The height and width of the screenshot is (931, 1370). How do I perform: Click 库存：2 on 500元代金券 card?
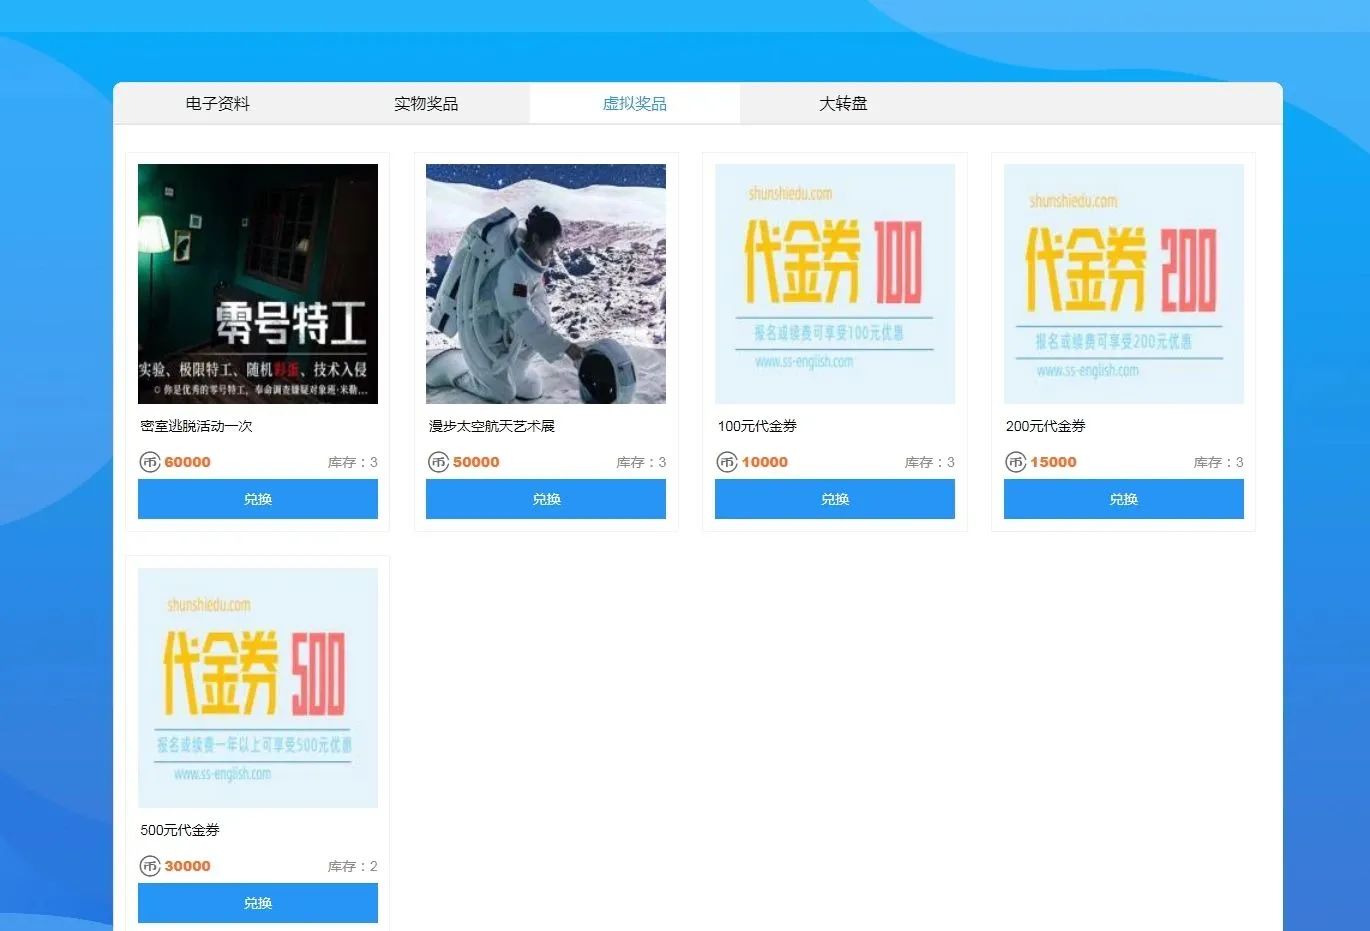click(353, 866)
